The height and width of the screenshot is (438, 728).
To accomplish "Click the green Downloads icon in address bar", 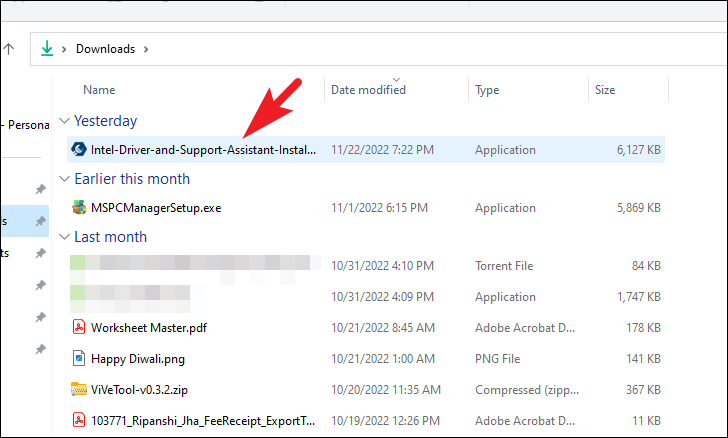I will click(x=46, y=48).
